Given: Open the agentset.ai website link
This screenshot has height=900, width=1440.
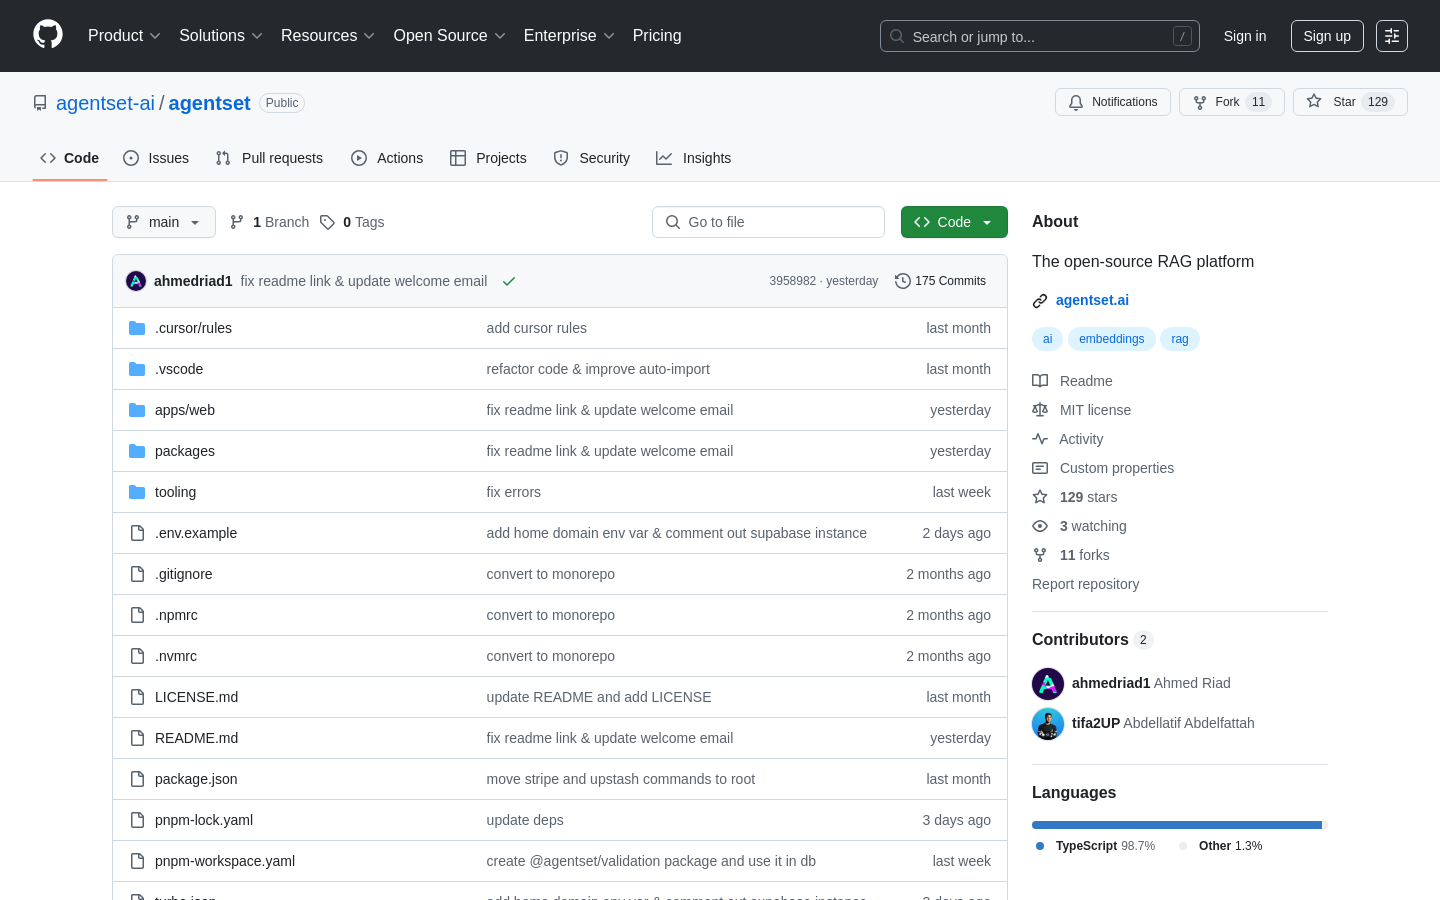Looking at the screenshot, I should [1092, 300].
